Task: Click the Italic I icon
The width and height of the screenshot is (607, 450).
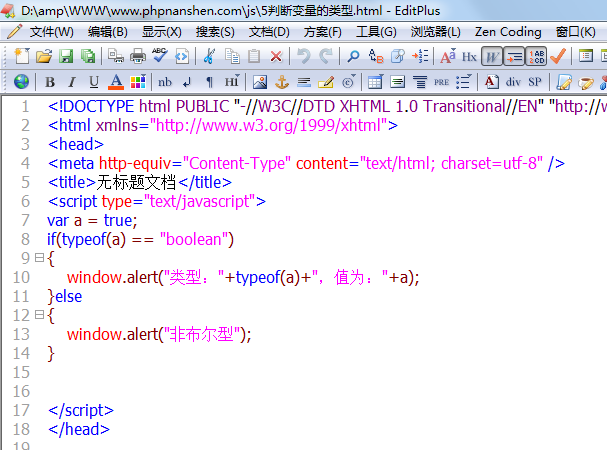Action: click(72, 82)
